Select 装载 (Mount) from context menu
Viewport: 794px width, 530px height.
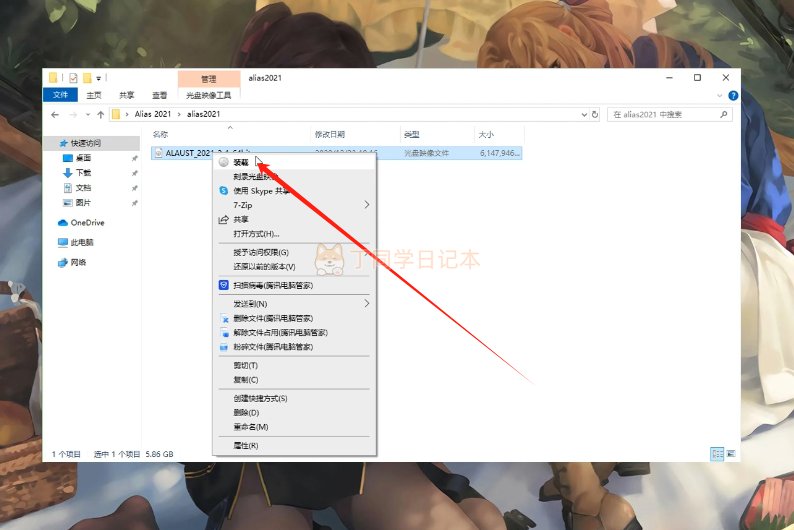point(241,162)
